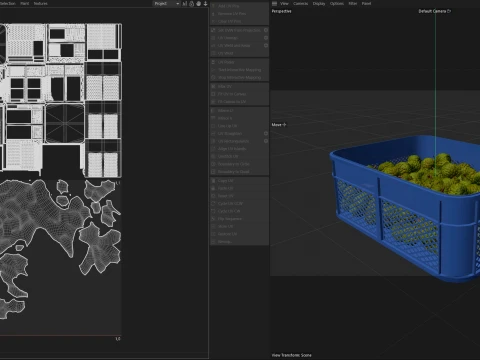Open settings gear beside UV Straighten
Viewport: 480px width, 360px height.
click(266, 133)
